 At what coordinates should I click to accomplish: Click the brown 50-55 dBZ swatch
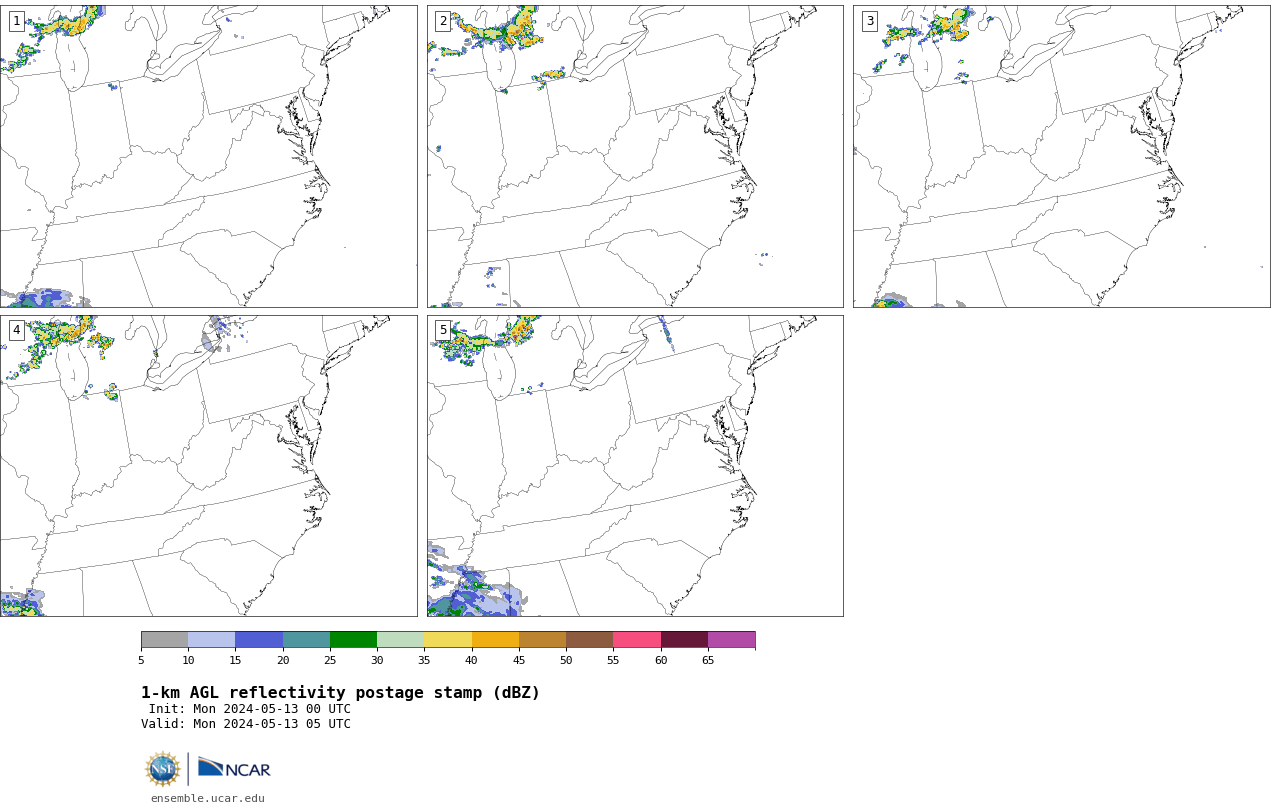[589, 640]
